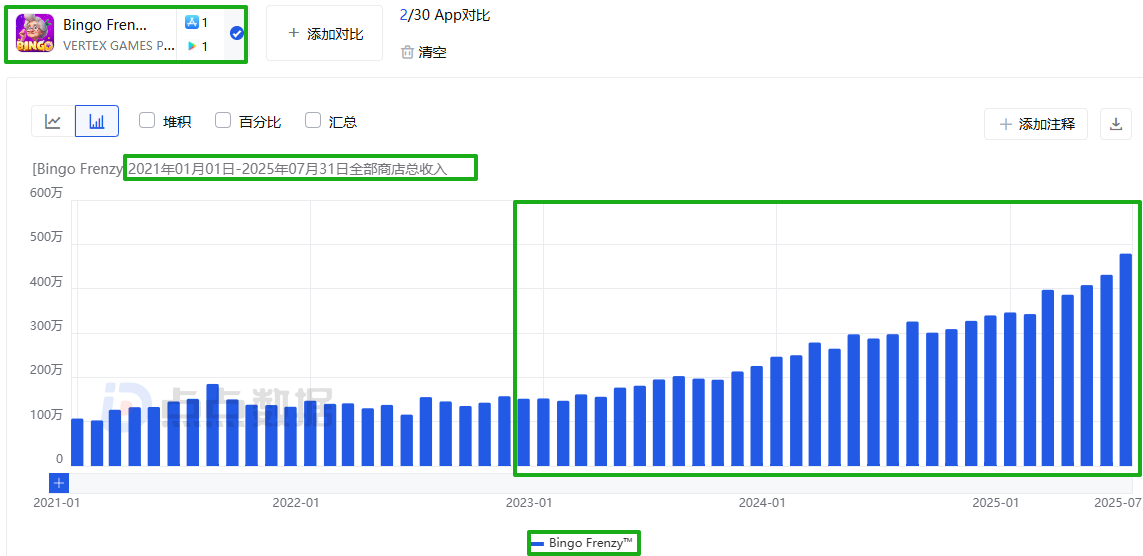Click the App Store rank icon
1143x556 pixels.
(x=192, y=22)
